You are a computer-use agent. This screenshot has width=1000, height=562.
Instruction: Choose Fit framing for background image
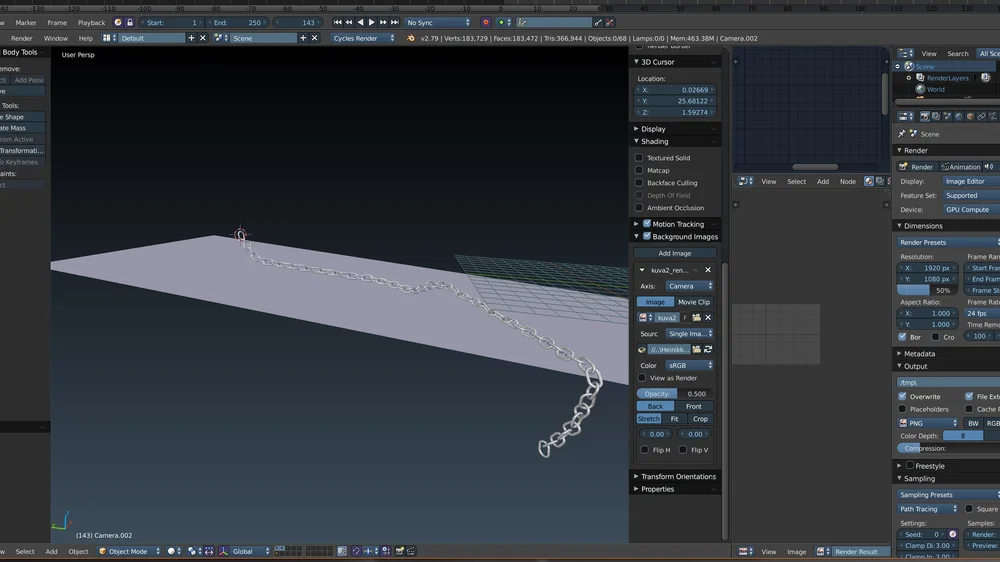(x=674, y=419)
